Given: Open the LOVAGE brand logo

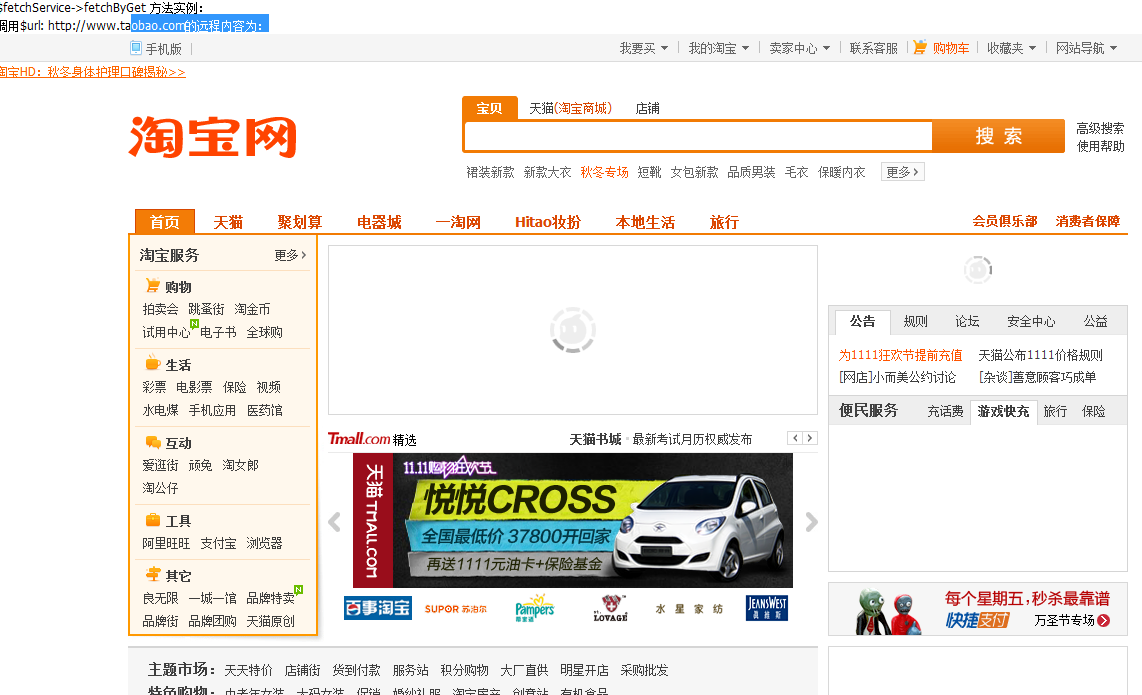Looking at the screenshot, I should 610,608.
